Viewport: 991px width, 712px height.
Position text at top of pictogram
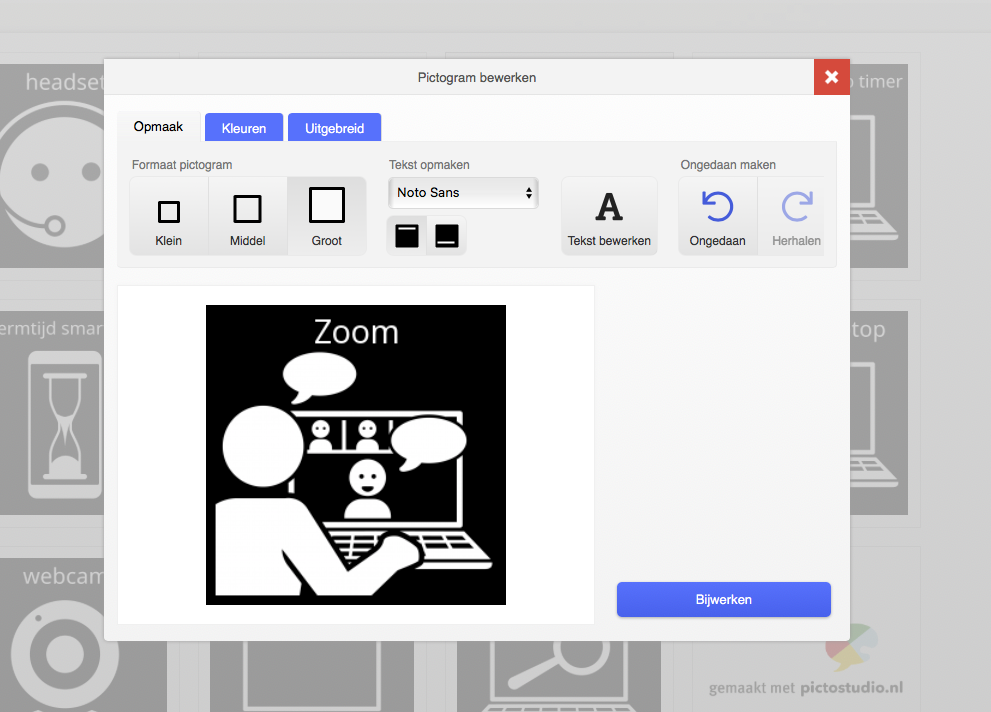click(x=406, y=235)
